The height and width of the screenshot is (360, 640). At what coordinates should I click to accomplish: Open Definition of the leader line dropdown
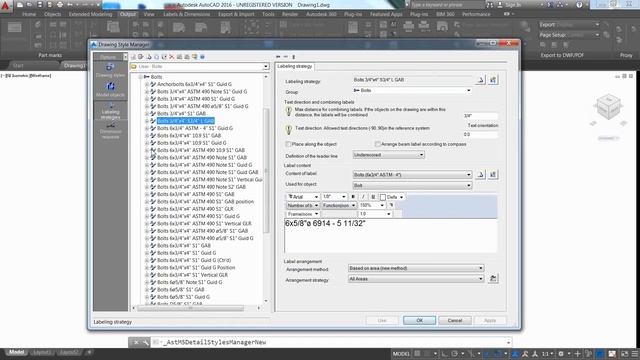(389, 155)
